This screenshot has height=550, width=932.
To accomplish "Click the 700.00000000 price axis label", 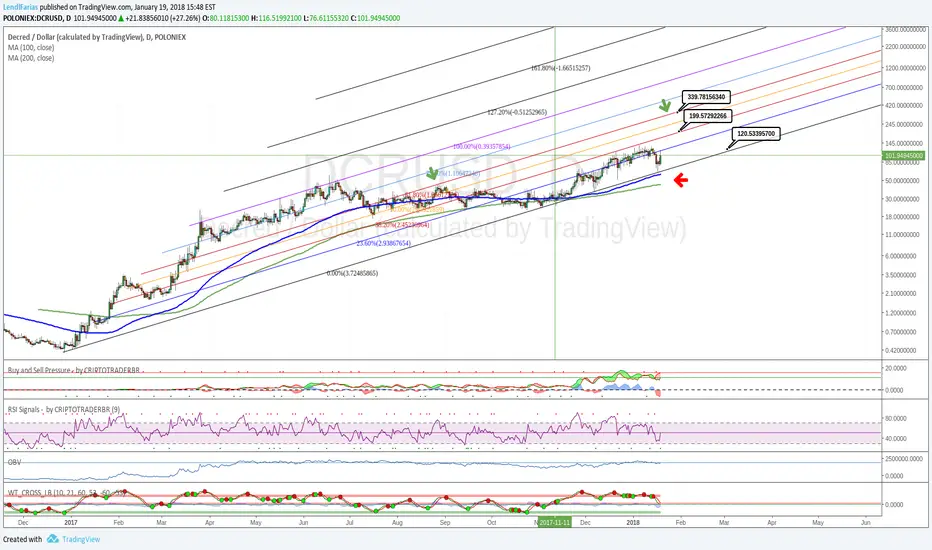I will (904, 87).
